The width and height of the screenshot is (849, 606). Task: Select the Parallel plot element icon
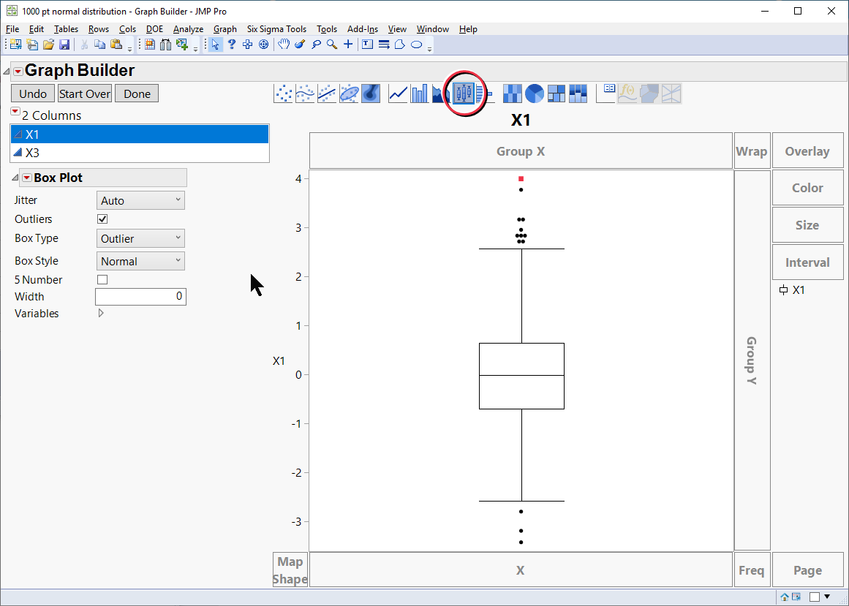[671, 94]
